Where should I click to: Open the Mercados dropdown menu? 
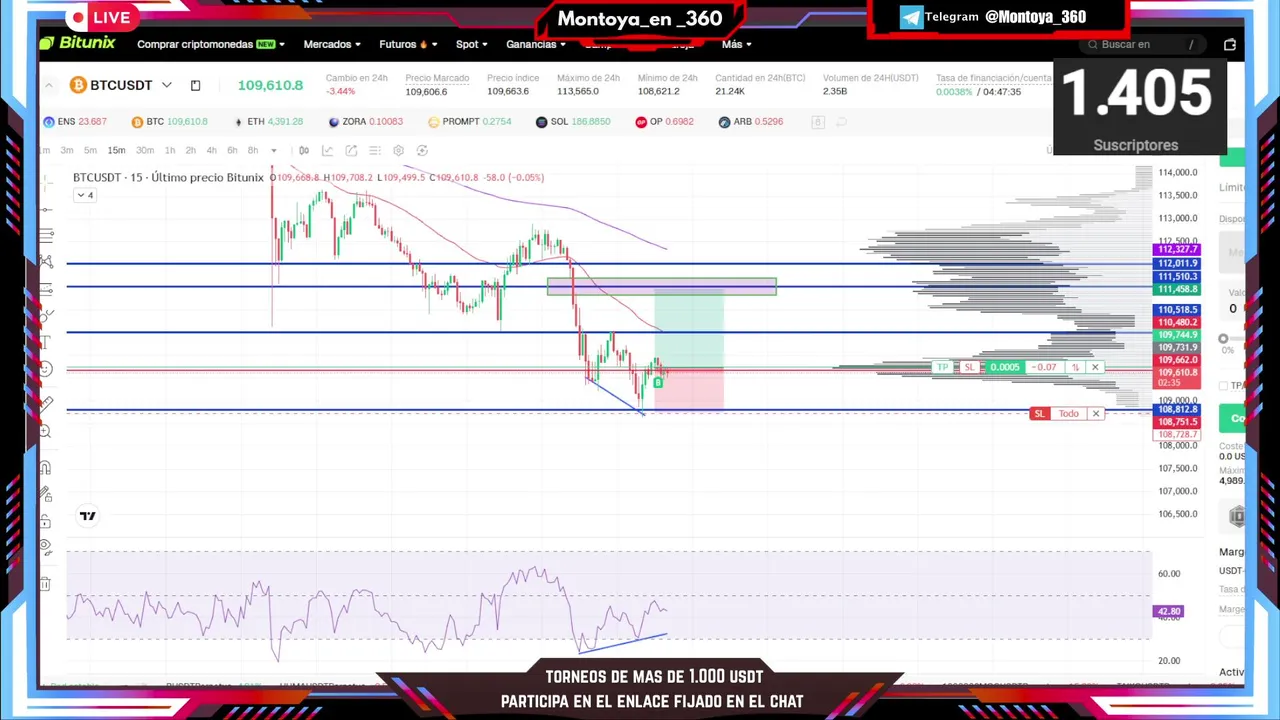point(332,44)
